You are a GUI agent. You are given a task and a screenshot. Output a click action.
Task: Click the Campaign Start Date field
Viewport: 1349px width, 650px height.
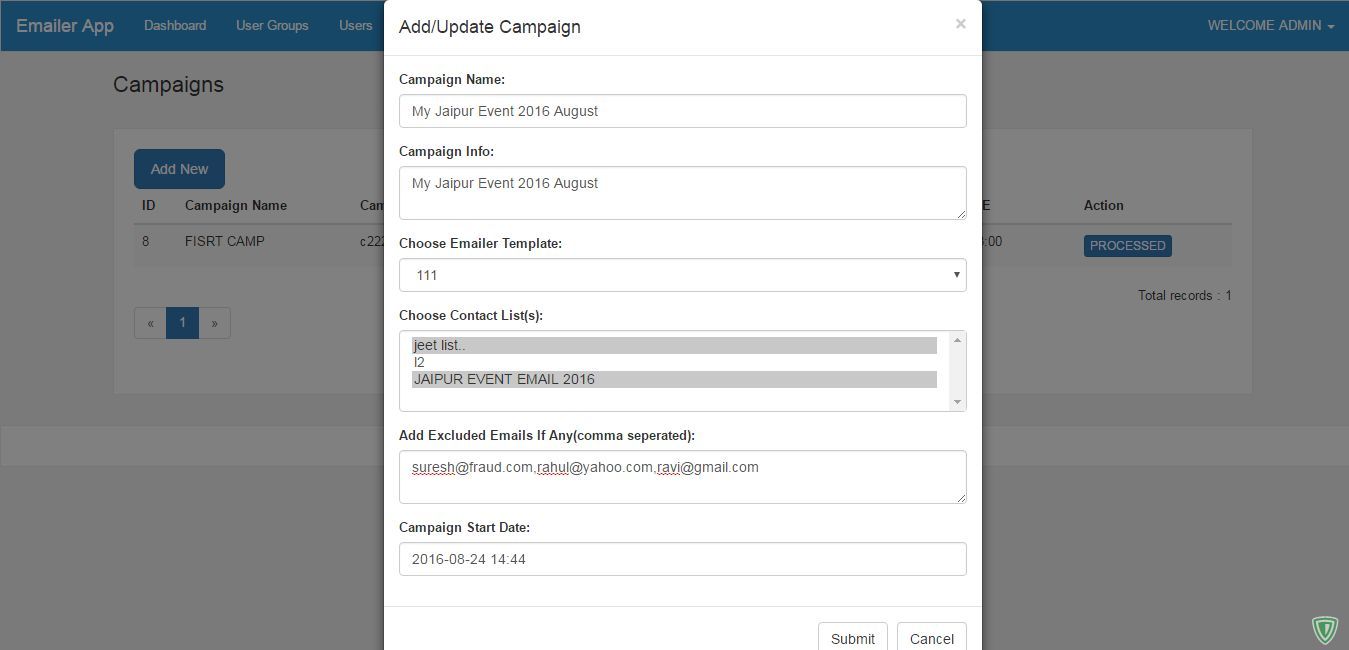pyautogui.click(x=682, y=559)
